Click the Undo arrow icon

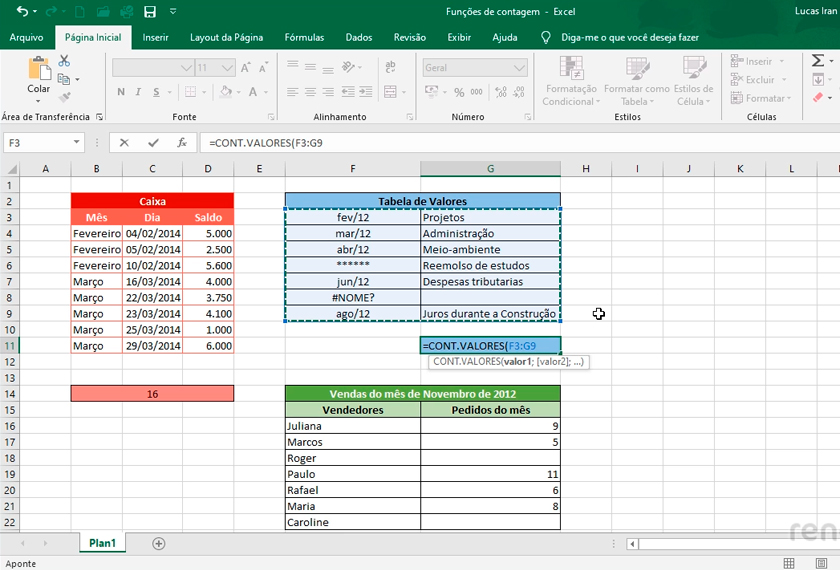[22, 12]
